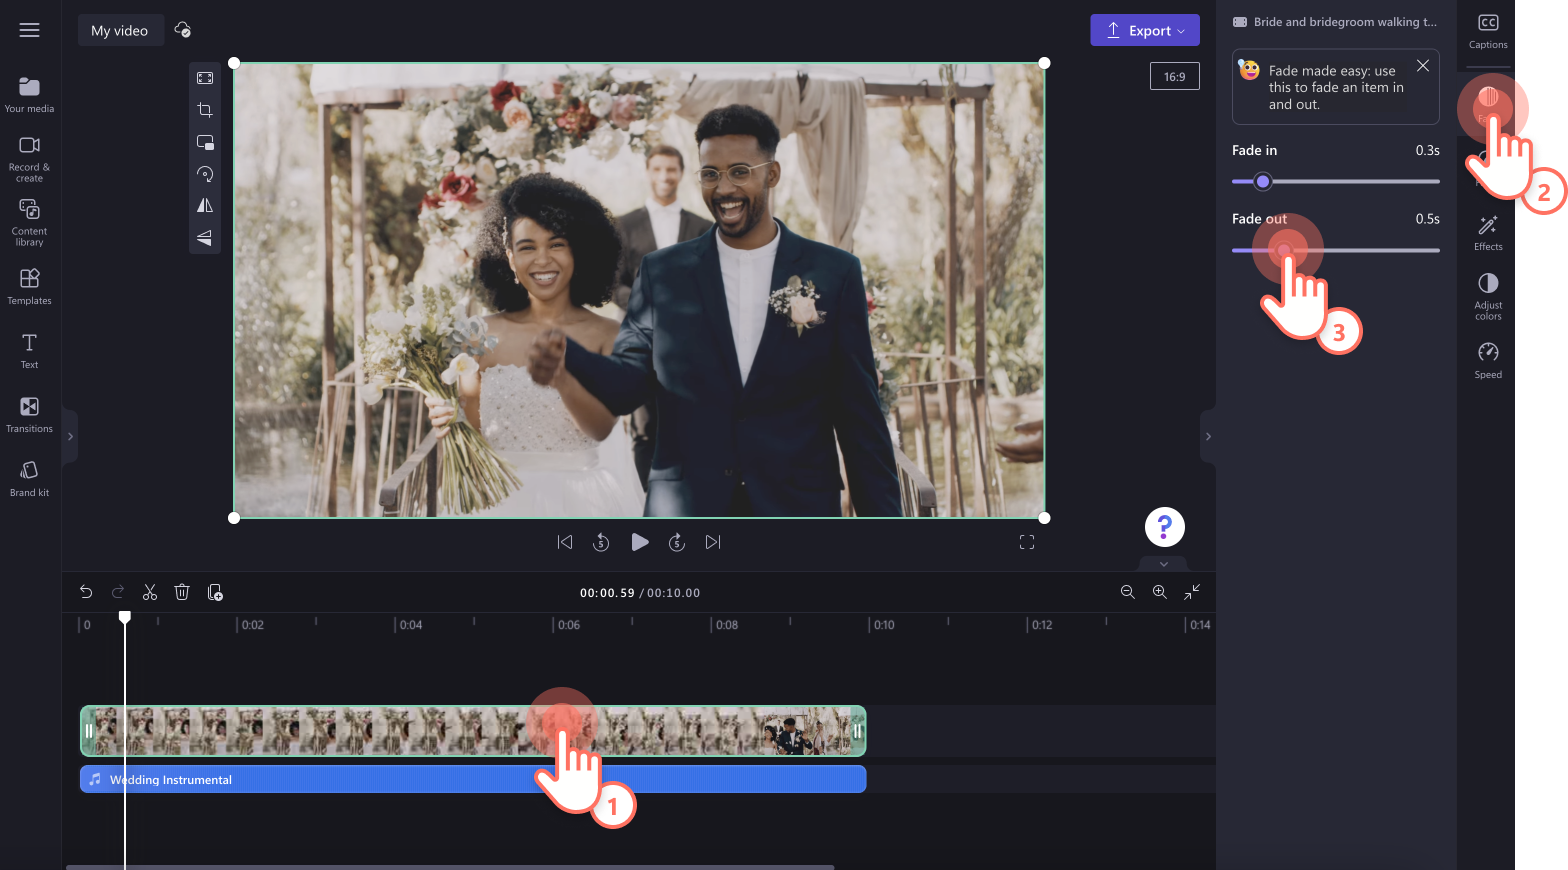Image resolution: width=1568 pixels, height=870 pixels.
Task: Select the fit-to-frame tool
Action: click(205, 78)
